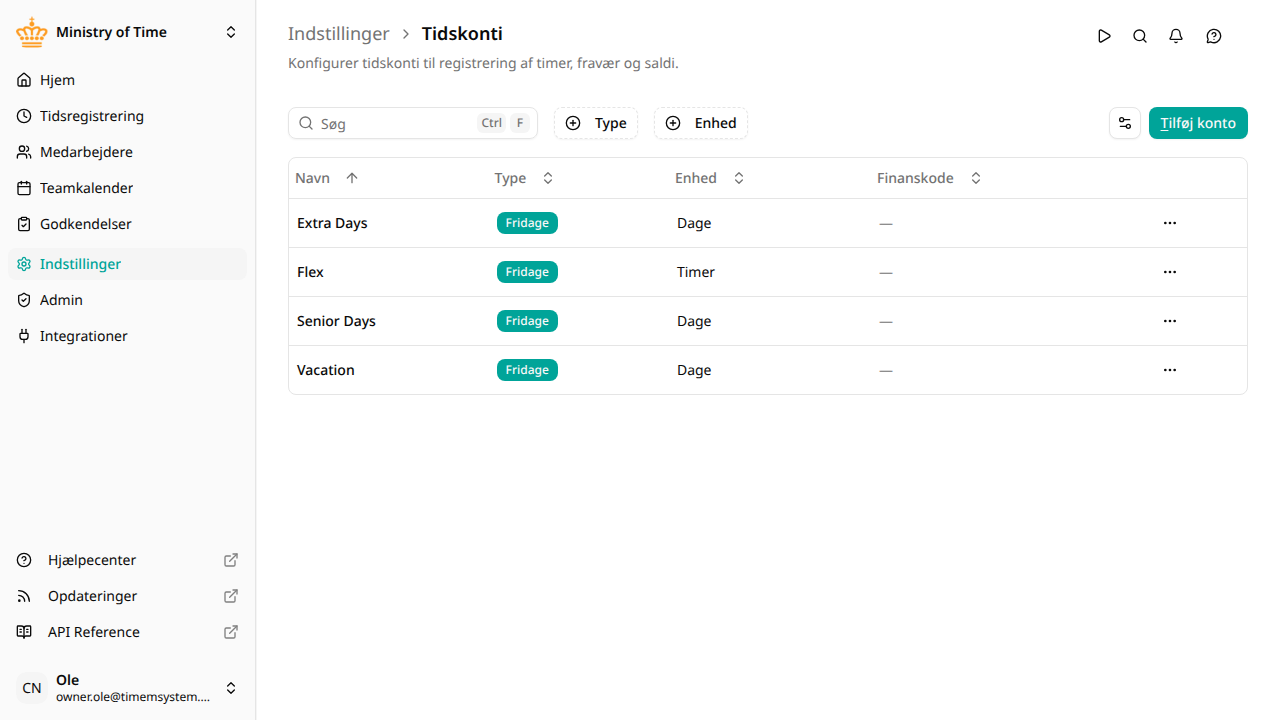
Task: Click the Fridage badge in Vacation row
Action: tap(527, 370)
